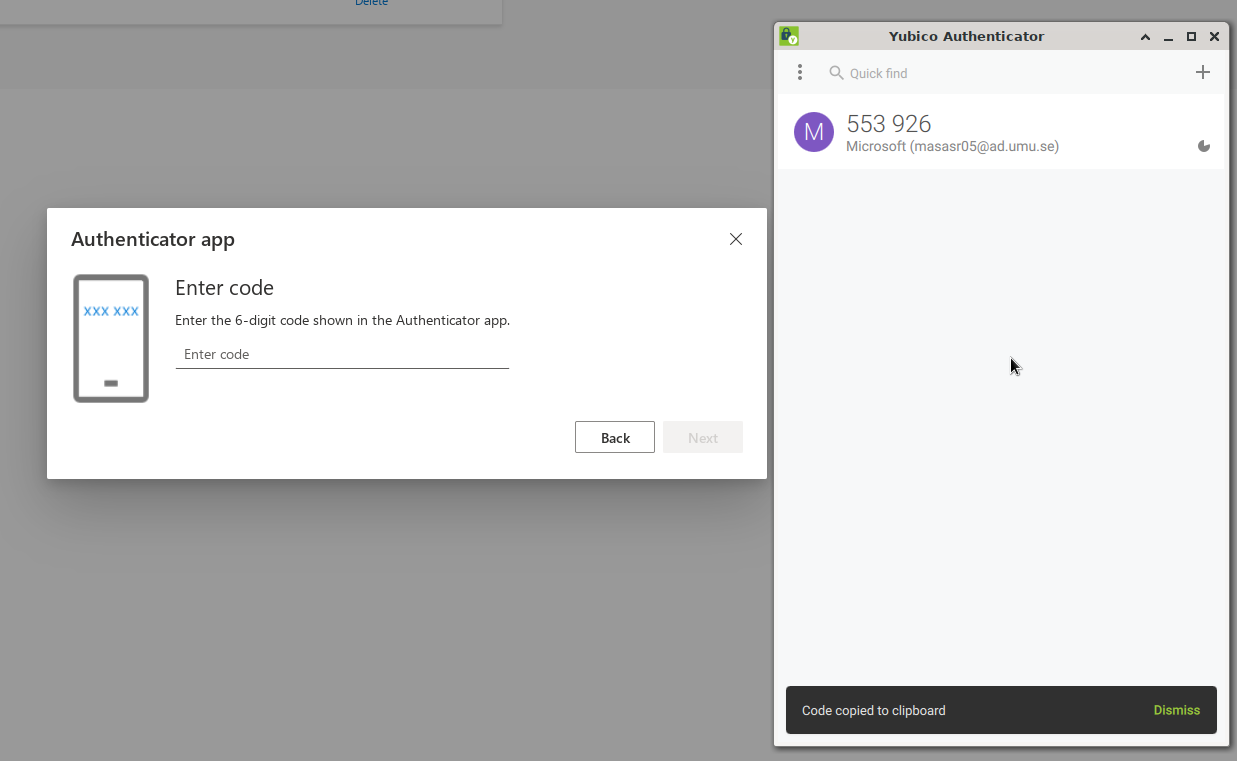Close the Authenticator app dialog with X
This screenshot has height=761, width=1237.
click(736, 239)
